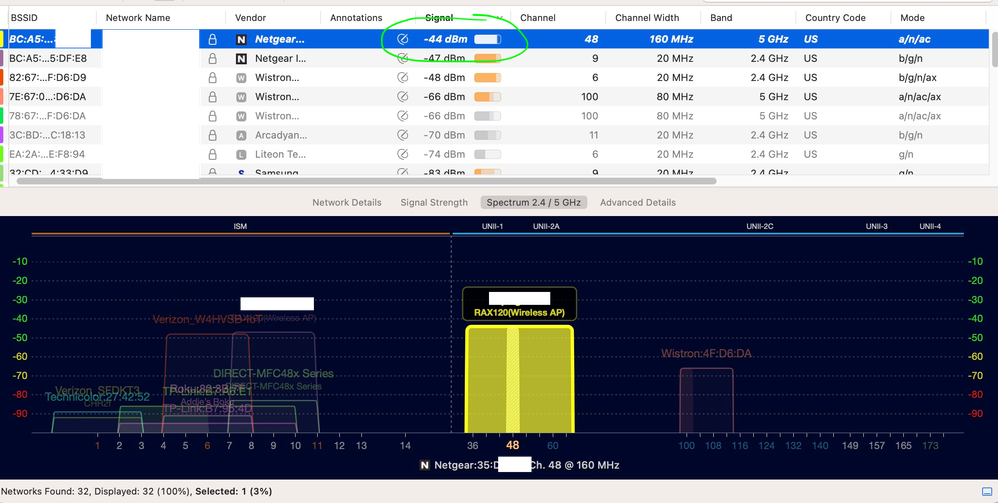Click the lock icon in the 3C:BD:...C:18:13 row
The image size is (998, 503).
click(213, 135)
